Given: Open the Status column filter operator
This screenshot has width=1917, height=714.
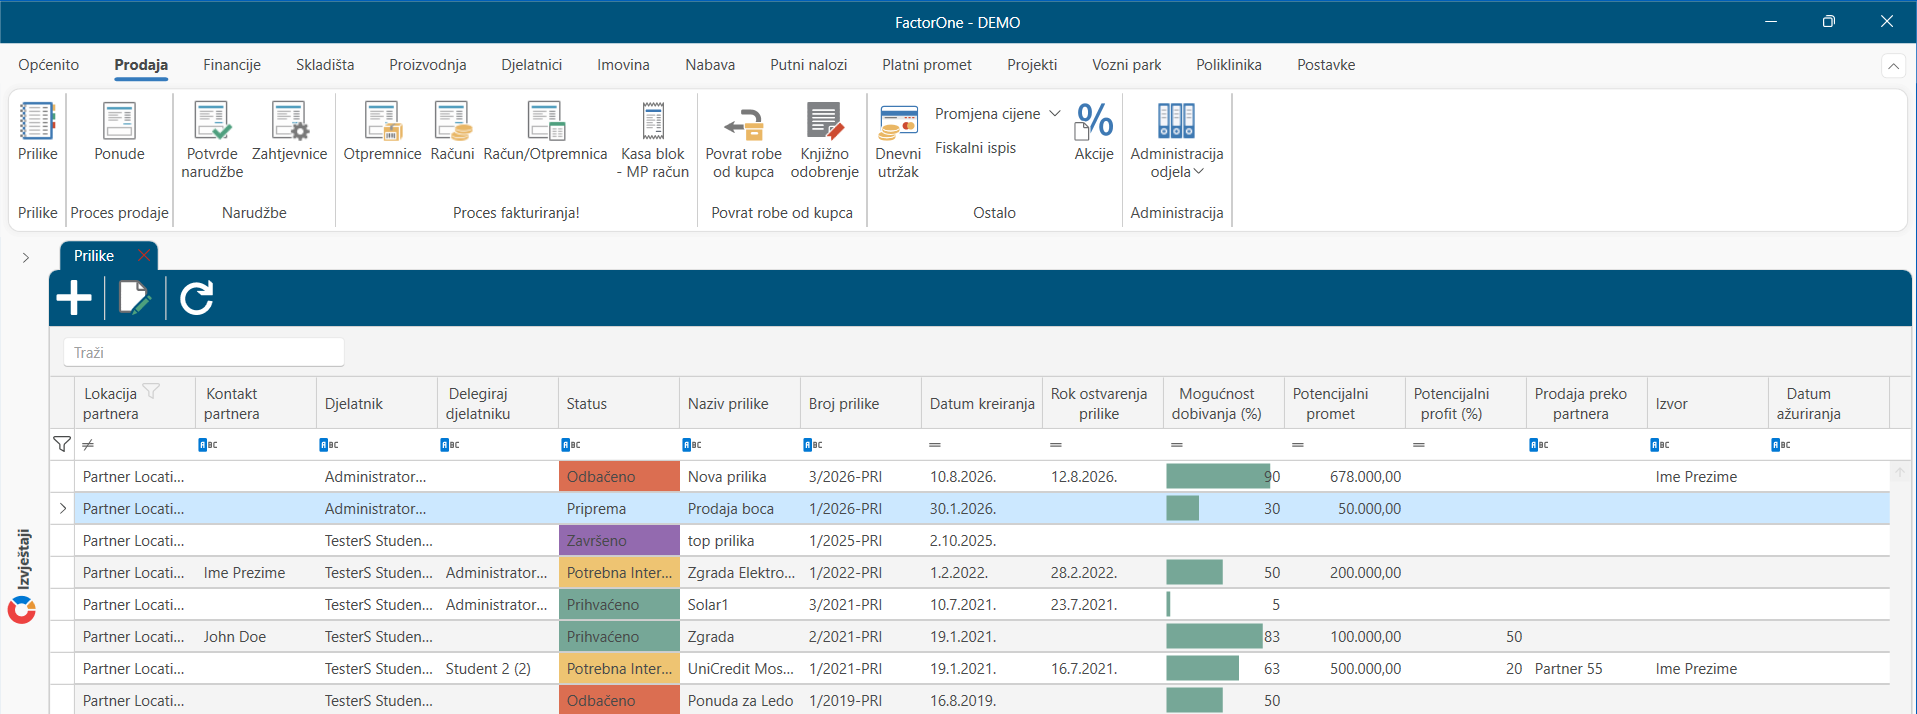Looking at the screenshot, I should pos(572,445).
